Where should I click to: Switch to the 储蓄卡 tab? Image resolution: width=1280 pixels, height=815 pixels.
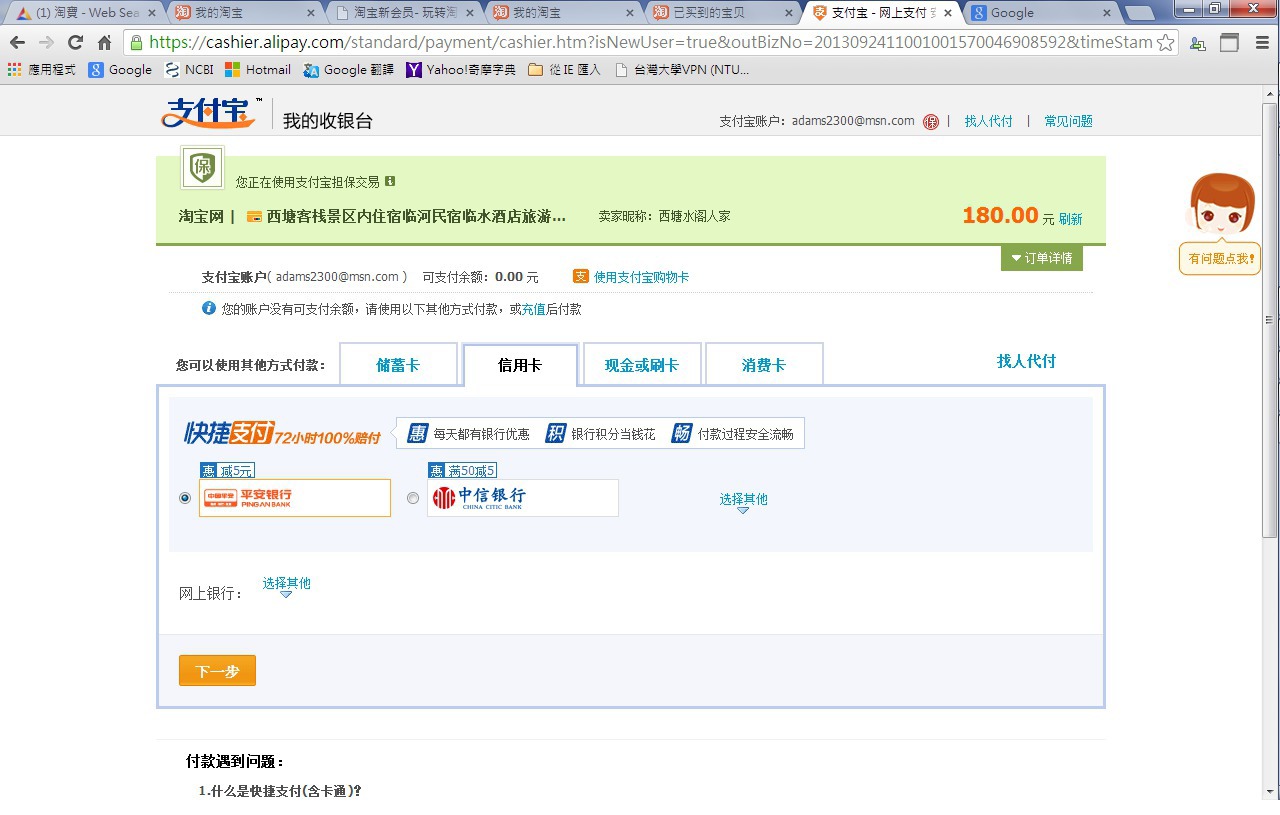coord(398,364)
